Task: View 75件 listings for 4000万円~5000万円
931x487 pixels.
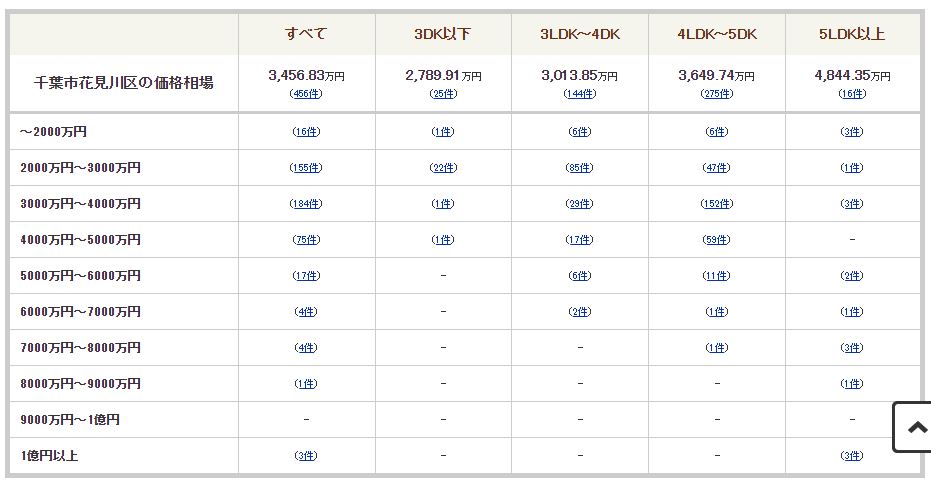Action: pos(306,240)
